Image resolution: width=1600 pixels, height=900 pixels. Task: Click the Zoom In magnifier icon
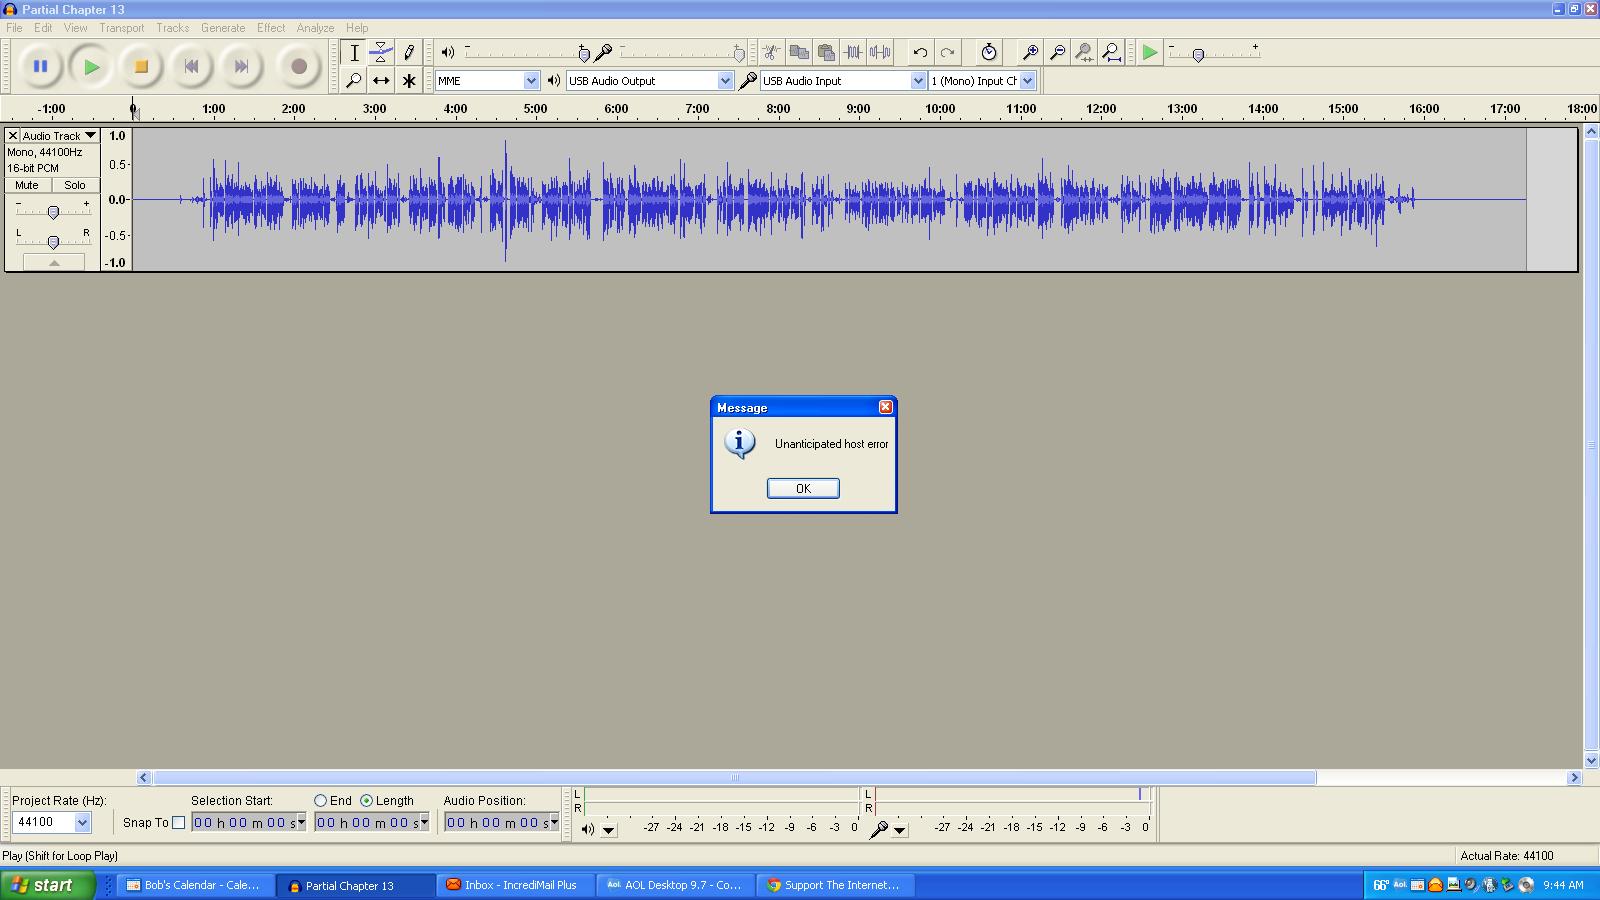1031,52
